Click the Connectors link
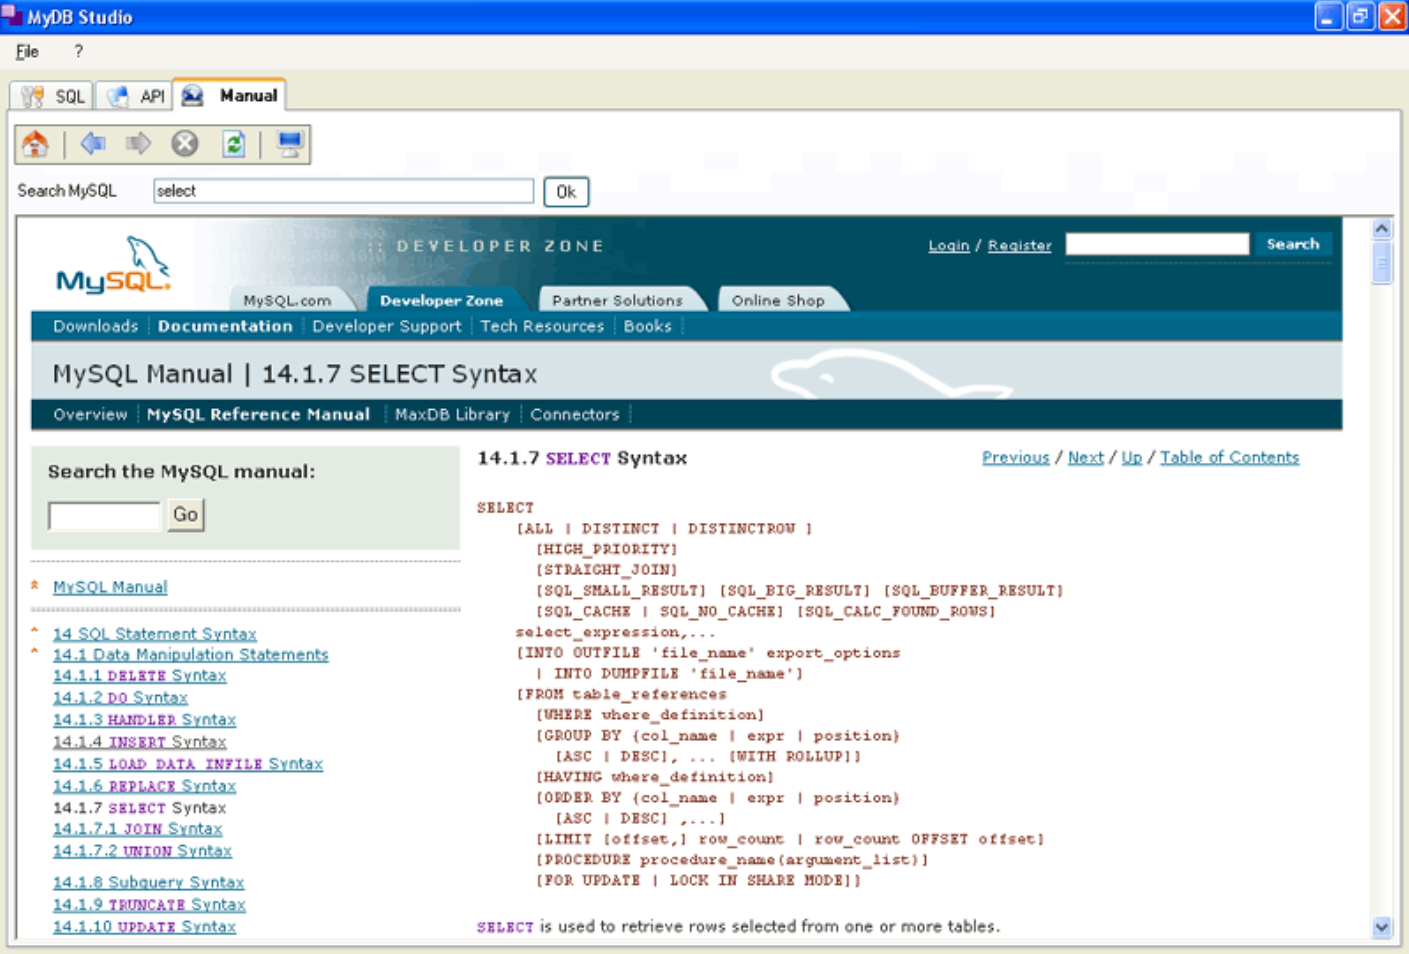This screenshot has width=1409, height=954. click(575, 414)
